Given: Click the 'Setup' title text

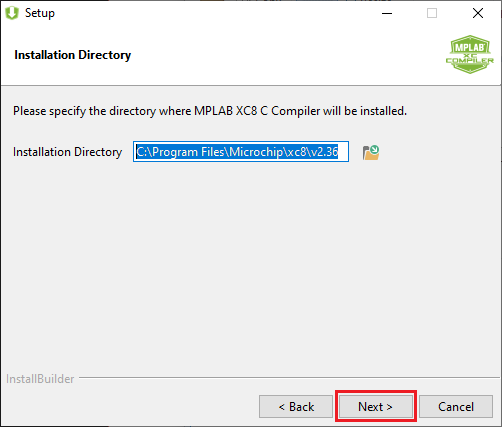Looking at the screenshot, I should [40, 13].
